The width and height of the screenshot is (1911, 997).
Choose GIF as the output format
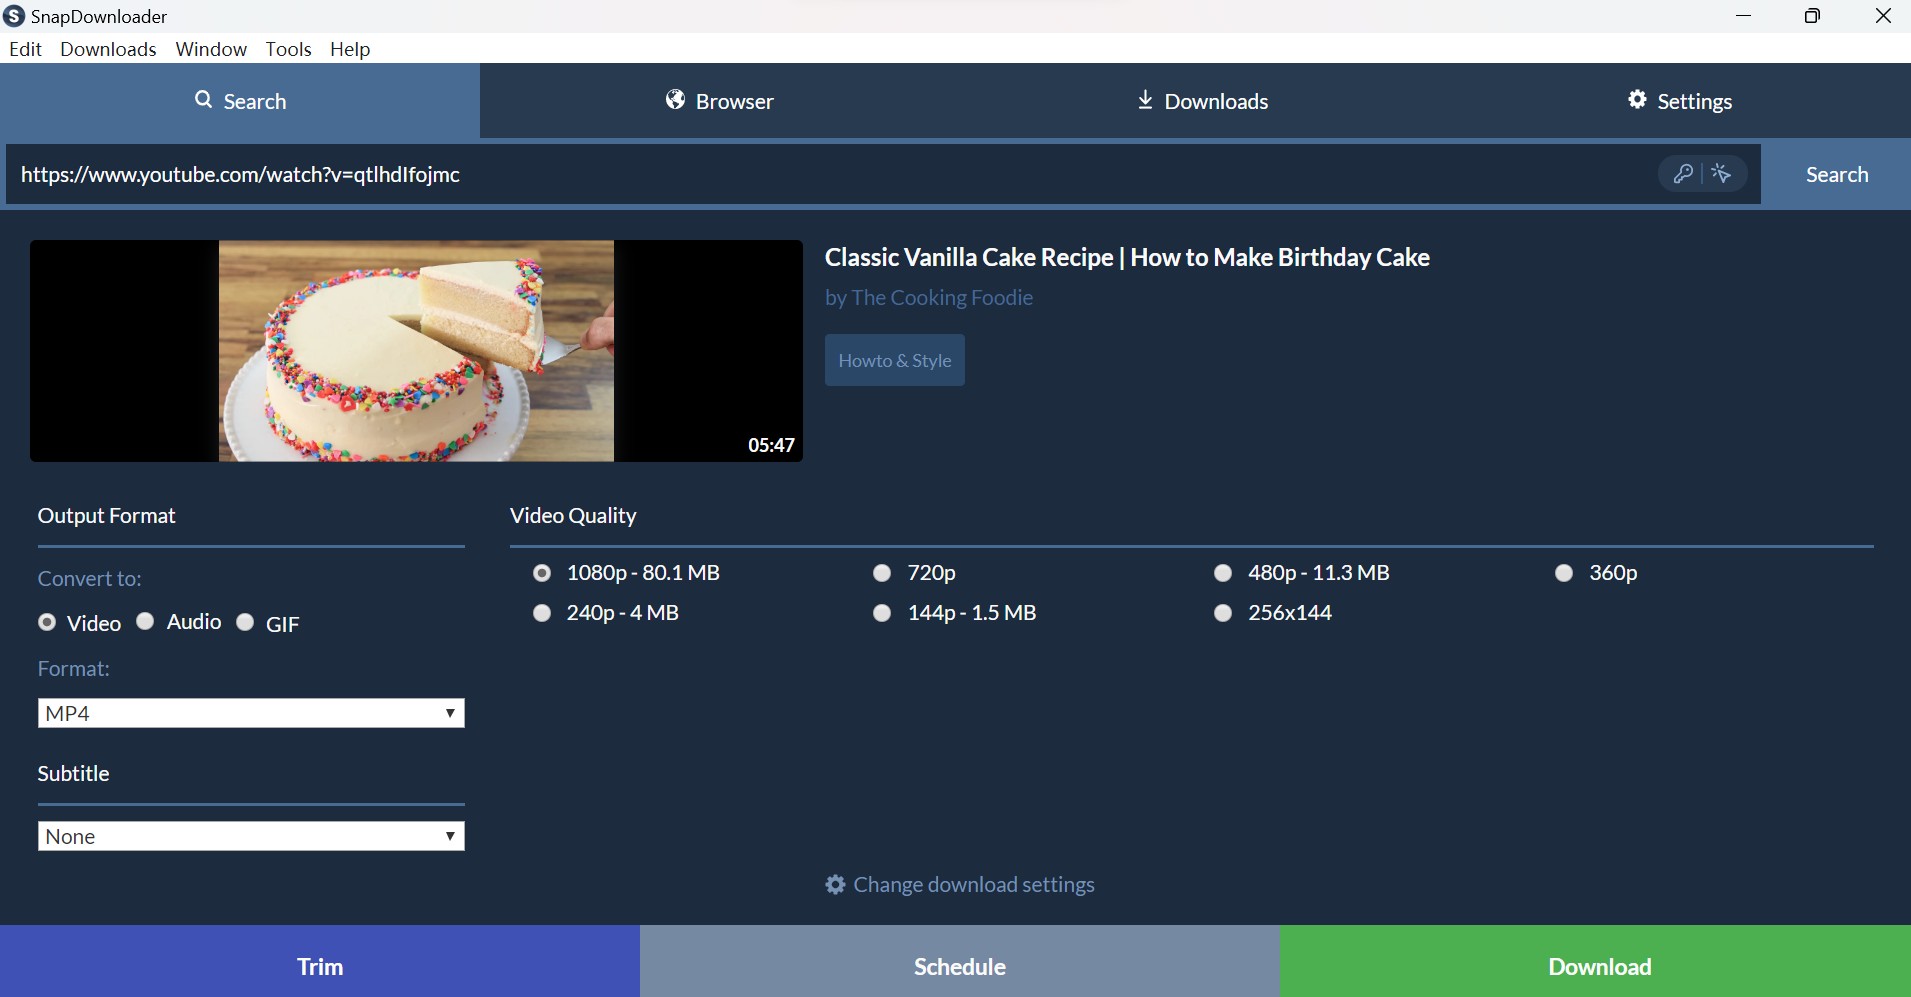[245, 622]
